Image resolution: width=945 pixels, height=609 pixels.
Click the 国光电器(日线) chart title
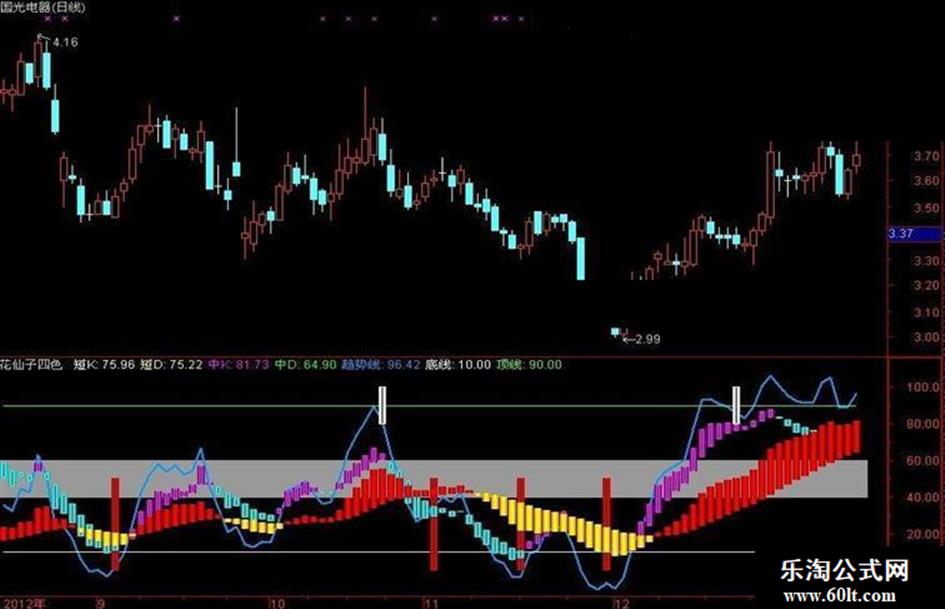point(43,7)
